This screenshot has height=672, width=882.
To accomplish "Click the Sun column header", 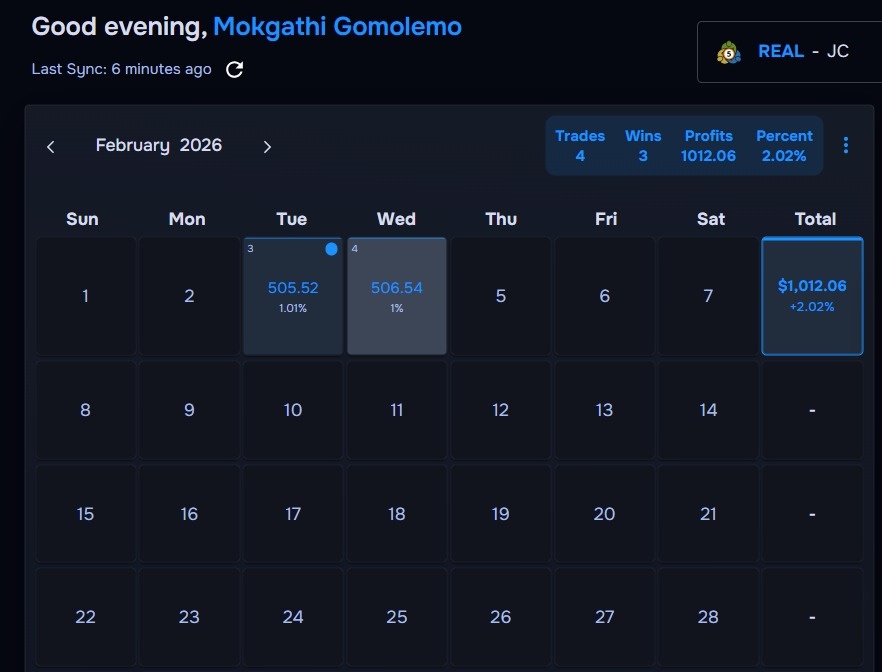I will pos(82,219).
